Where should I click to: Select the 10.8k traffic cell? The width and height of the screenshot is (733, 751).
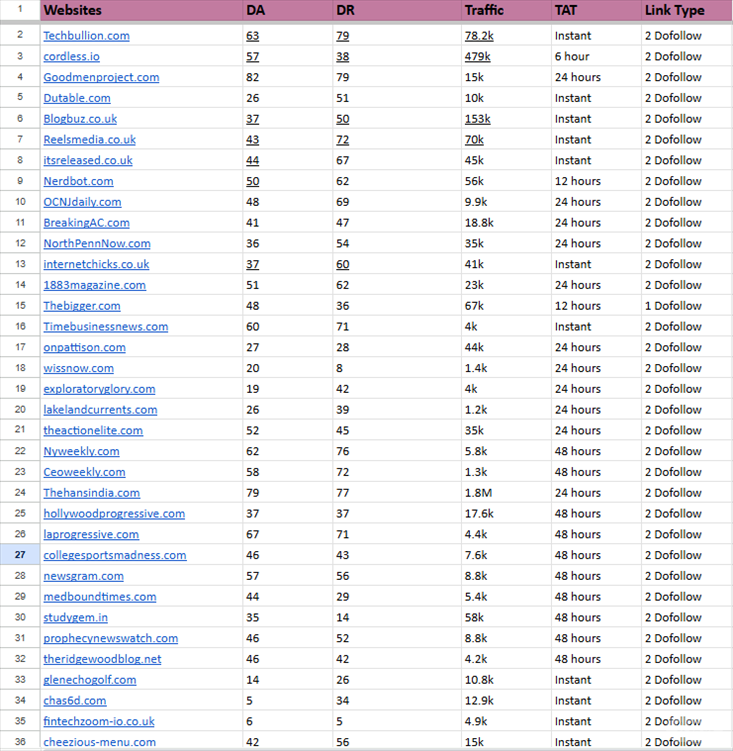(x=506, y=680)
